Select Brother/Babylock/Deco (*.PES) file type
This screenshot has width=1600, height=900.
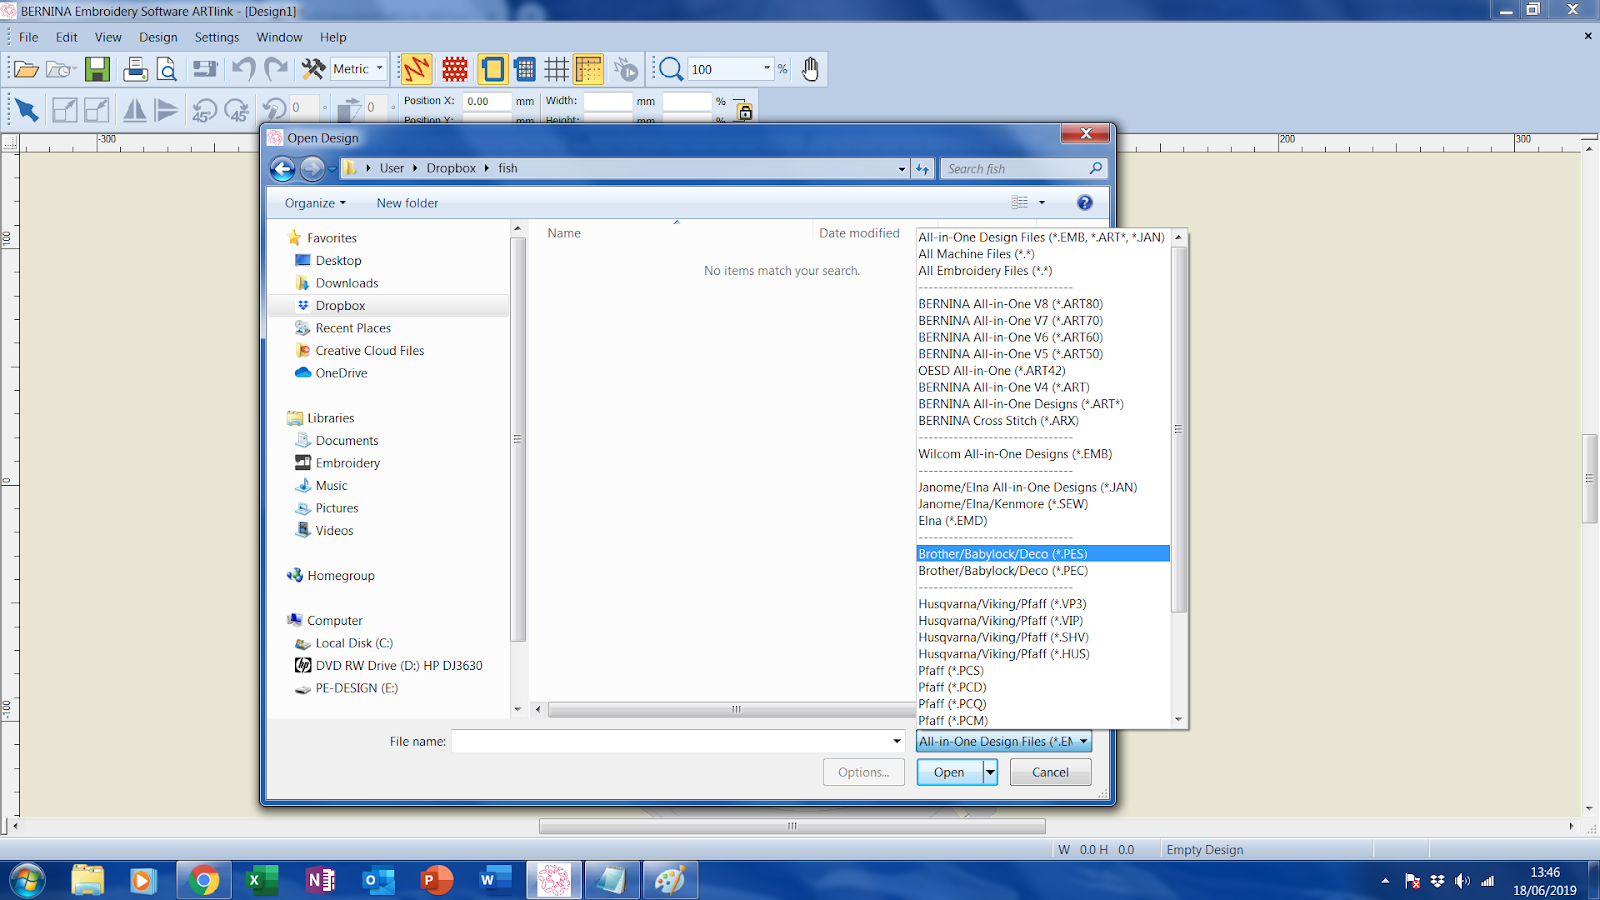[1043, 554]
